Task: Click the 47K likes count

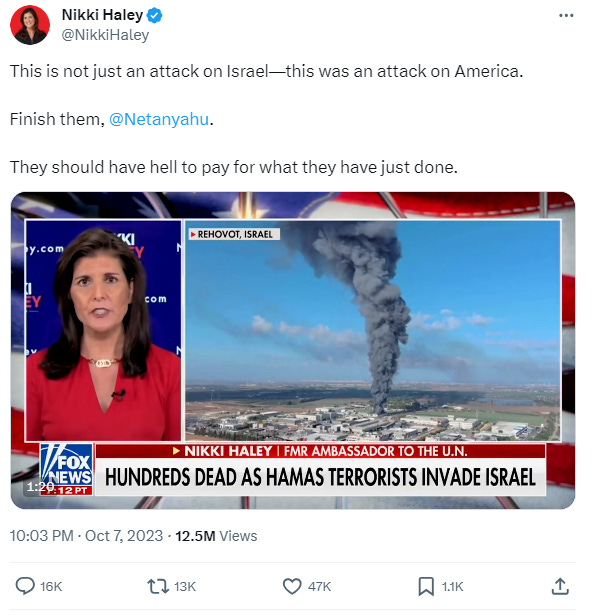Action: click(319, 587)
